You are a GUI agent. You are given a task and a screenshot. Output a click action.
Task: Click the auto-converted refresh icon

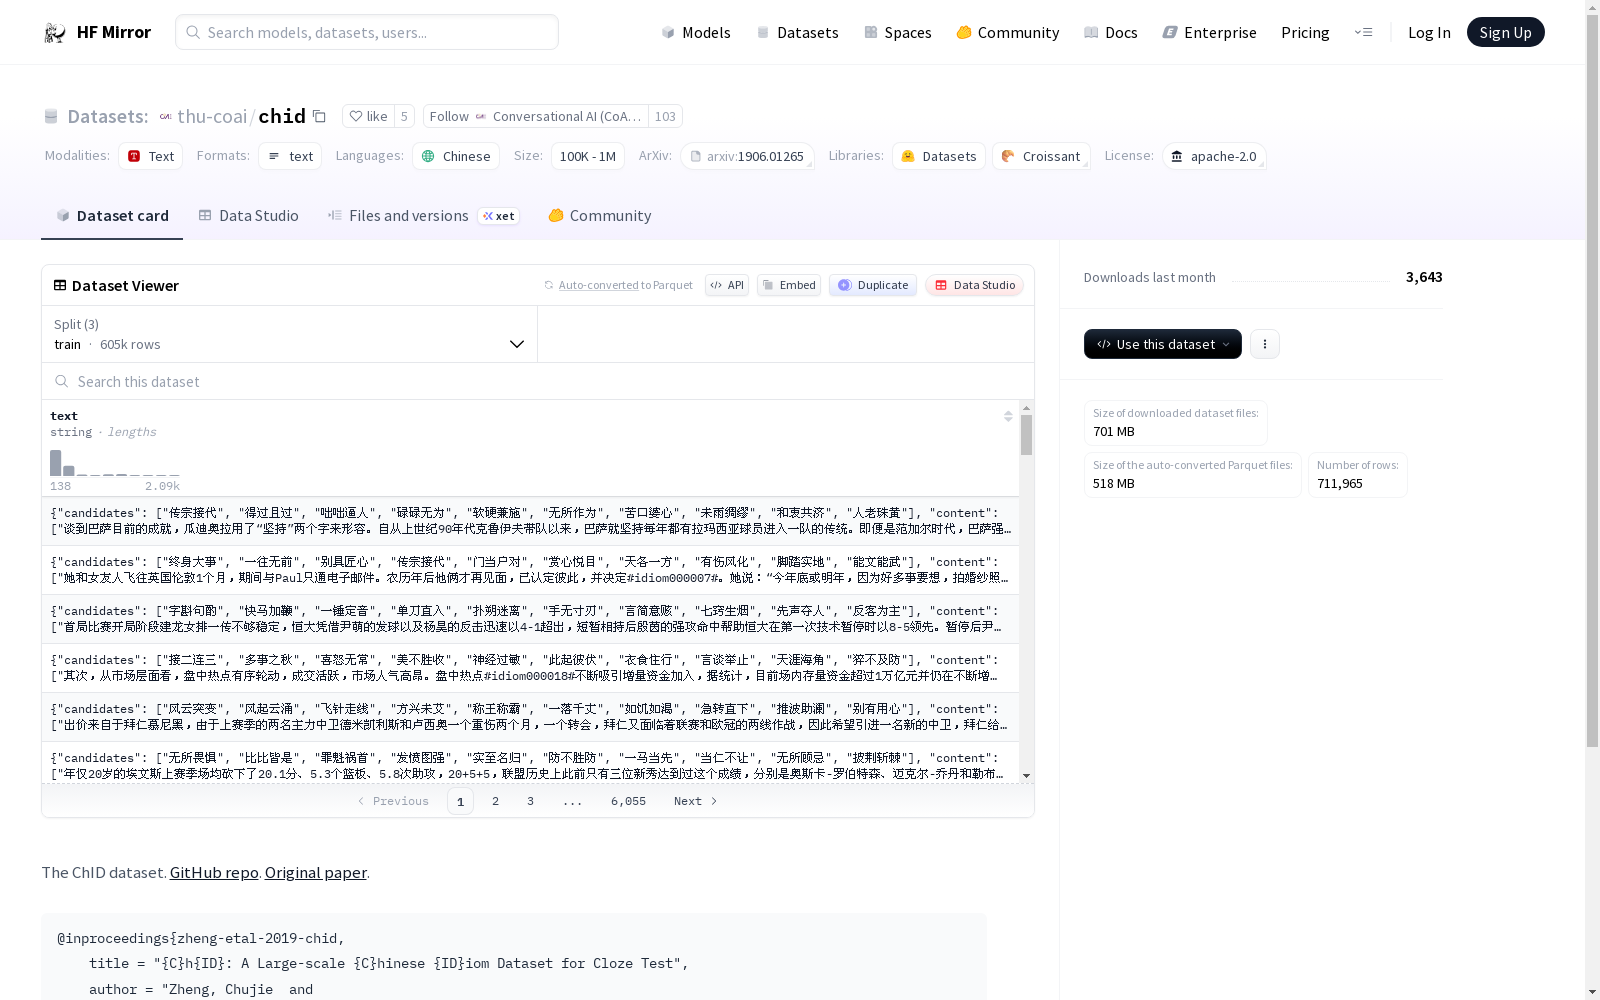coord(548,285)
